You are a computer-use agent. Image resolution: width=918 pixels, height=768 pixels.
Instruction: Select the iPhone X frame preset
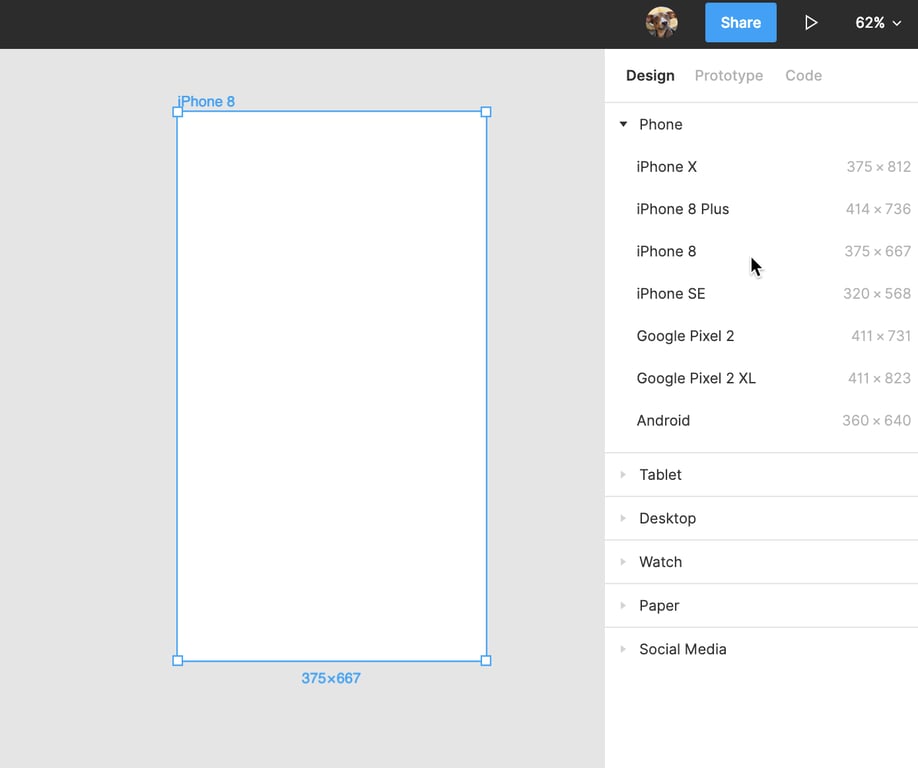coord(667,167)
